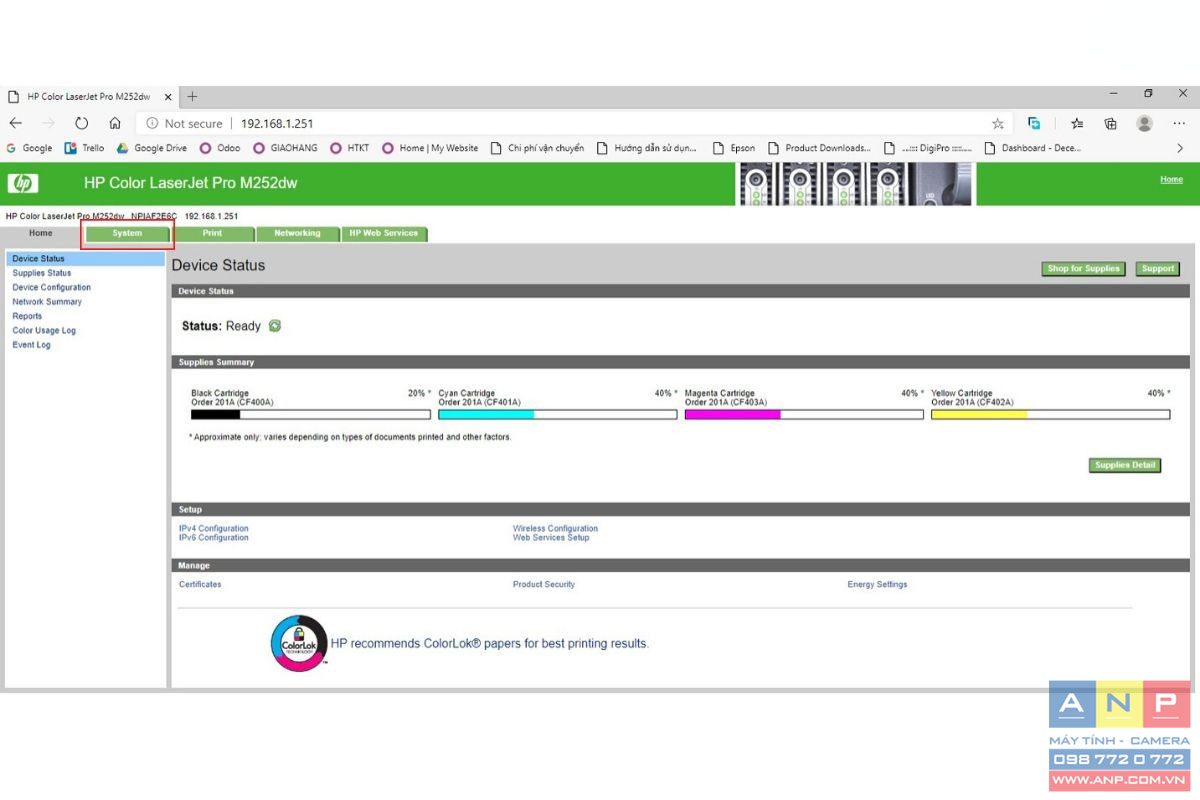Reload the page with the refresh icon
The image size is (1200, 800).
point(82,123)
